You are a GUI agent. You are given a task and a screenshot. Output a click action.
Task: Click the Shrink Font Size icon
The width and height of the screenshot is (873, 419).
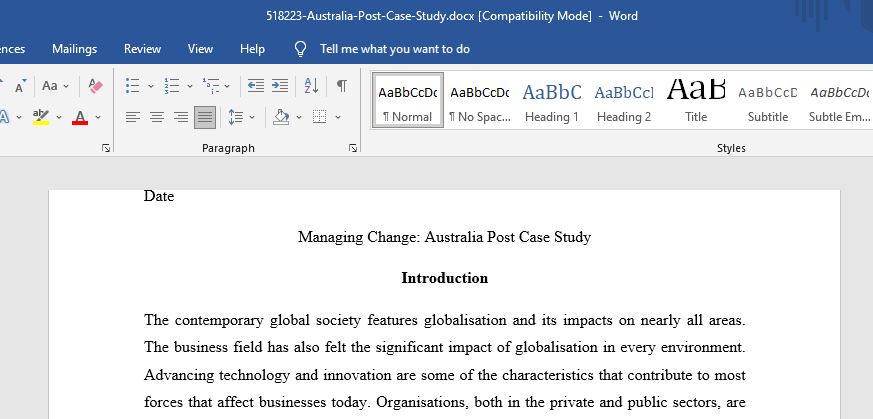click(20, 86)
